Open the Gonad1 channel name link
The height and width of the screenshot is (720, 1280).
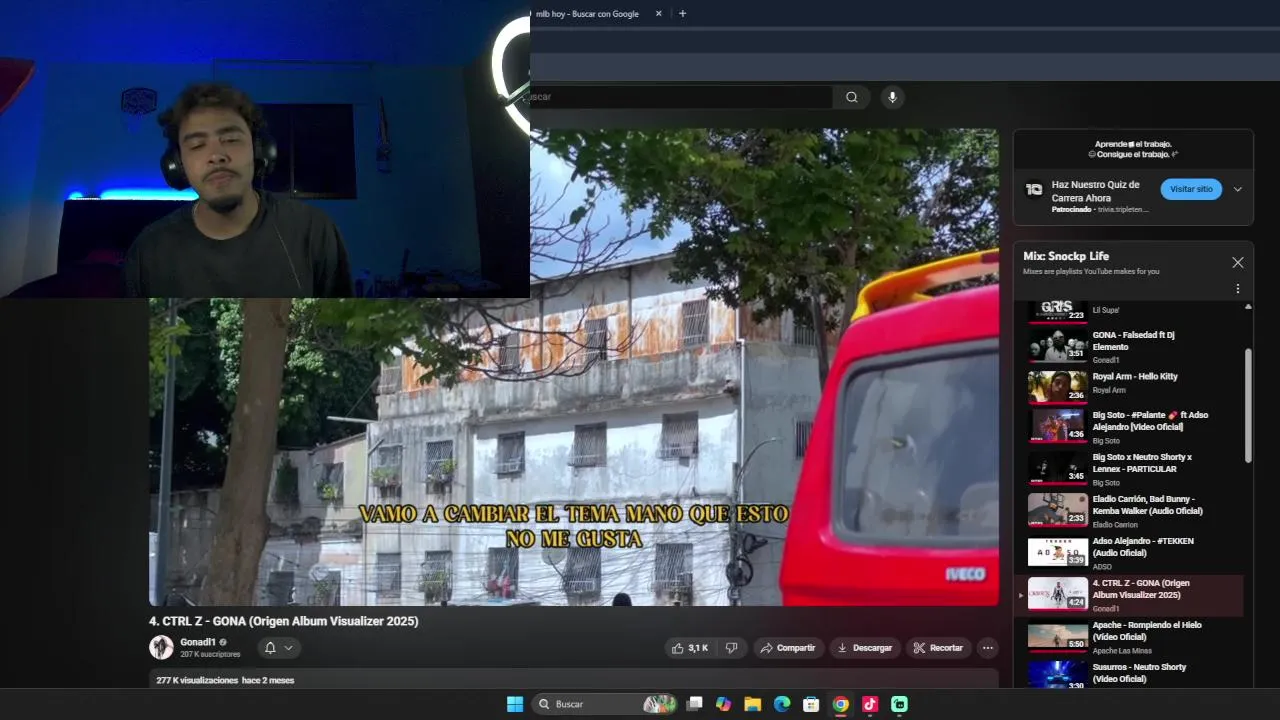pyautogui.click(x=198, y=642)
